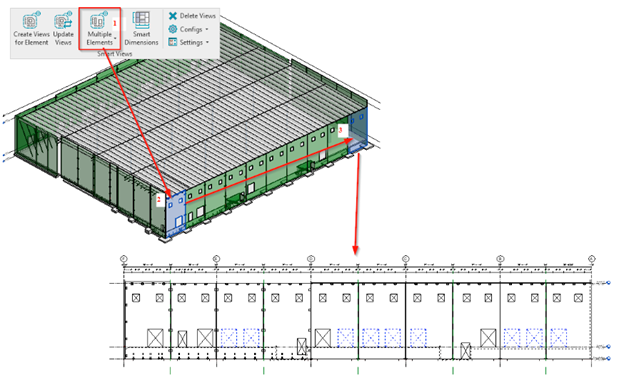Select the top level marker circle at right

click(609, 283)
